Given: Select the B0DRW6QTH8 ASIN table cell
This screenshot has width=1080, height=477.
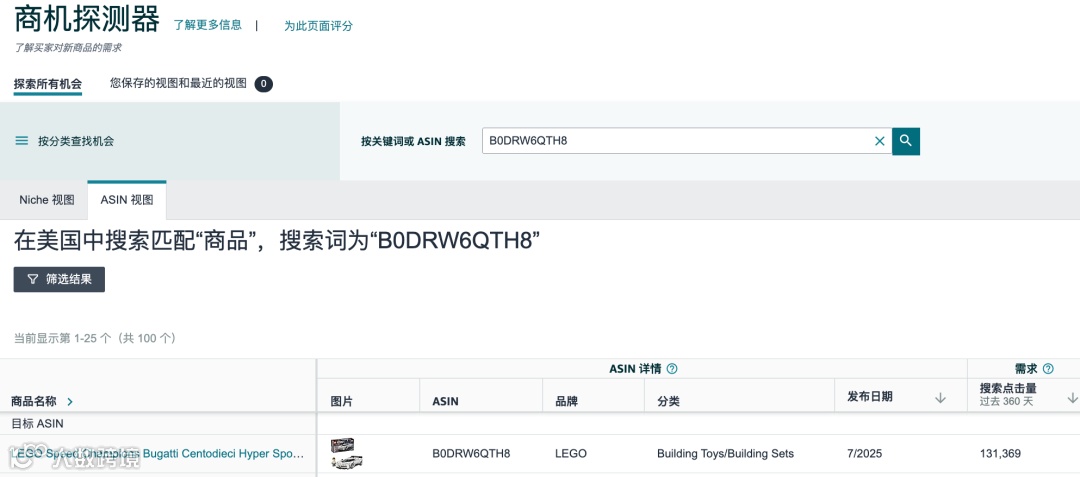Looking at the screenshot, I should [x=471, y=454].
